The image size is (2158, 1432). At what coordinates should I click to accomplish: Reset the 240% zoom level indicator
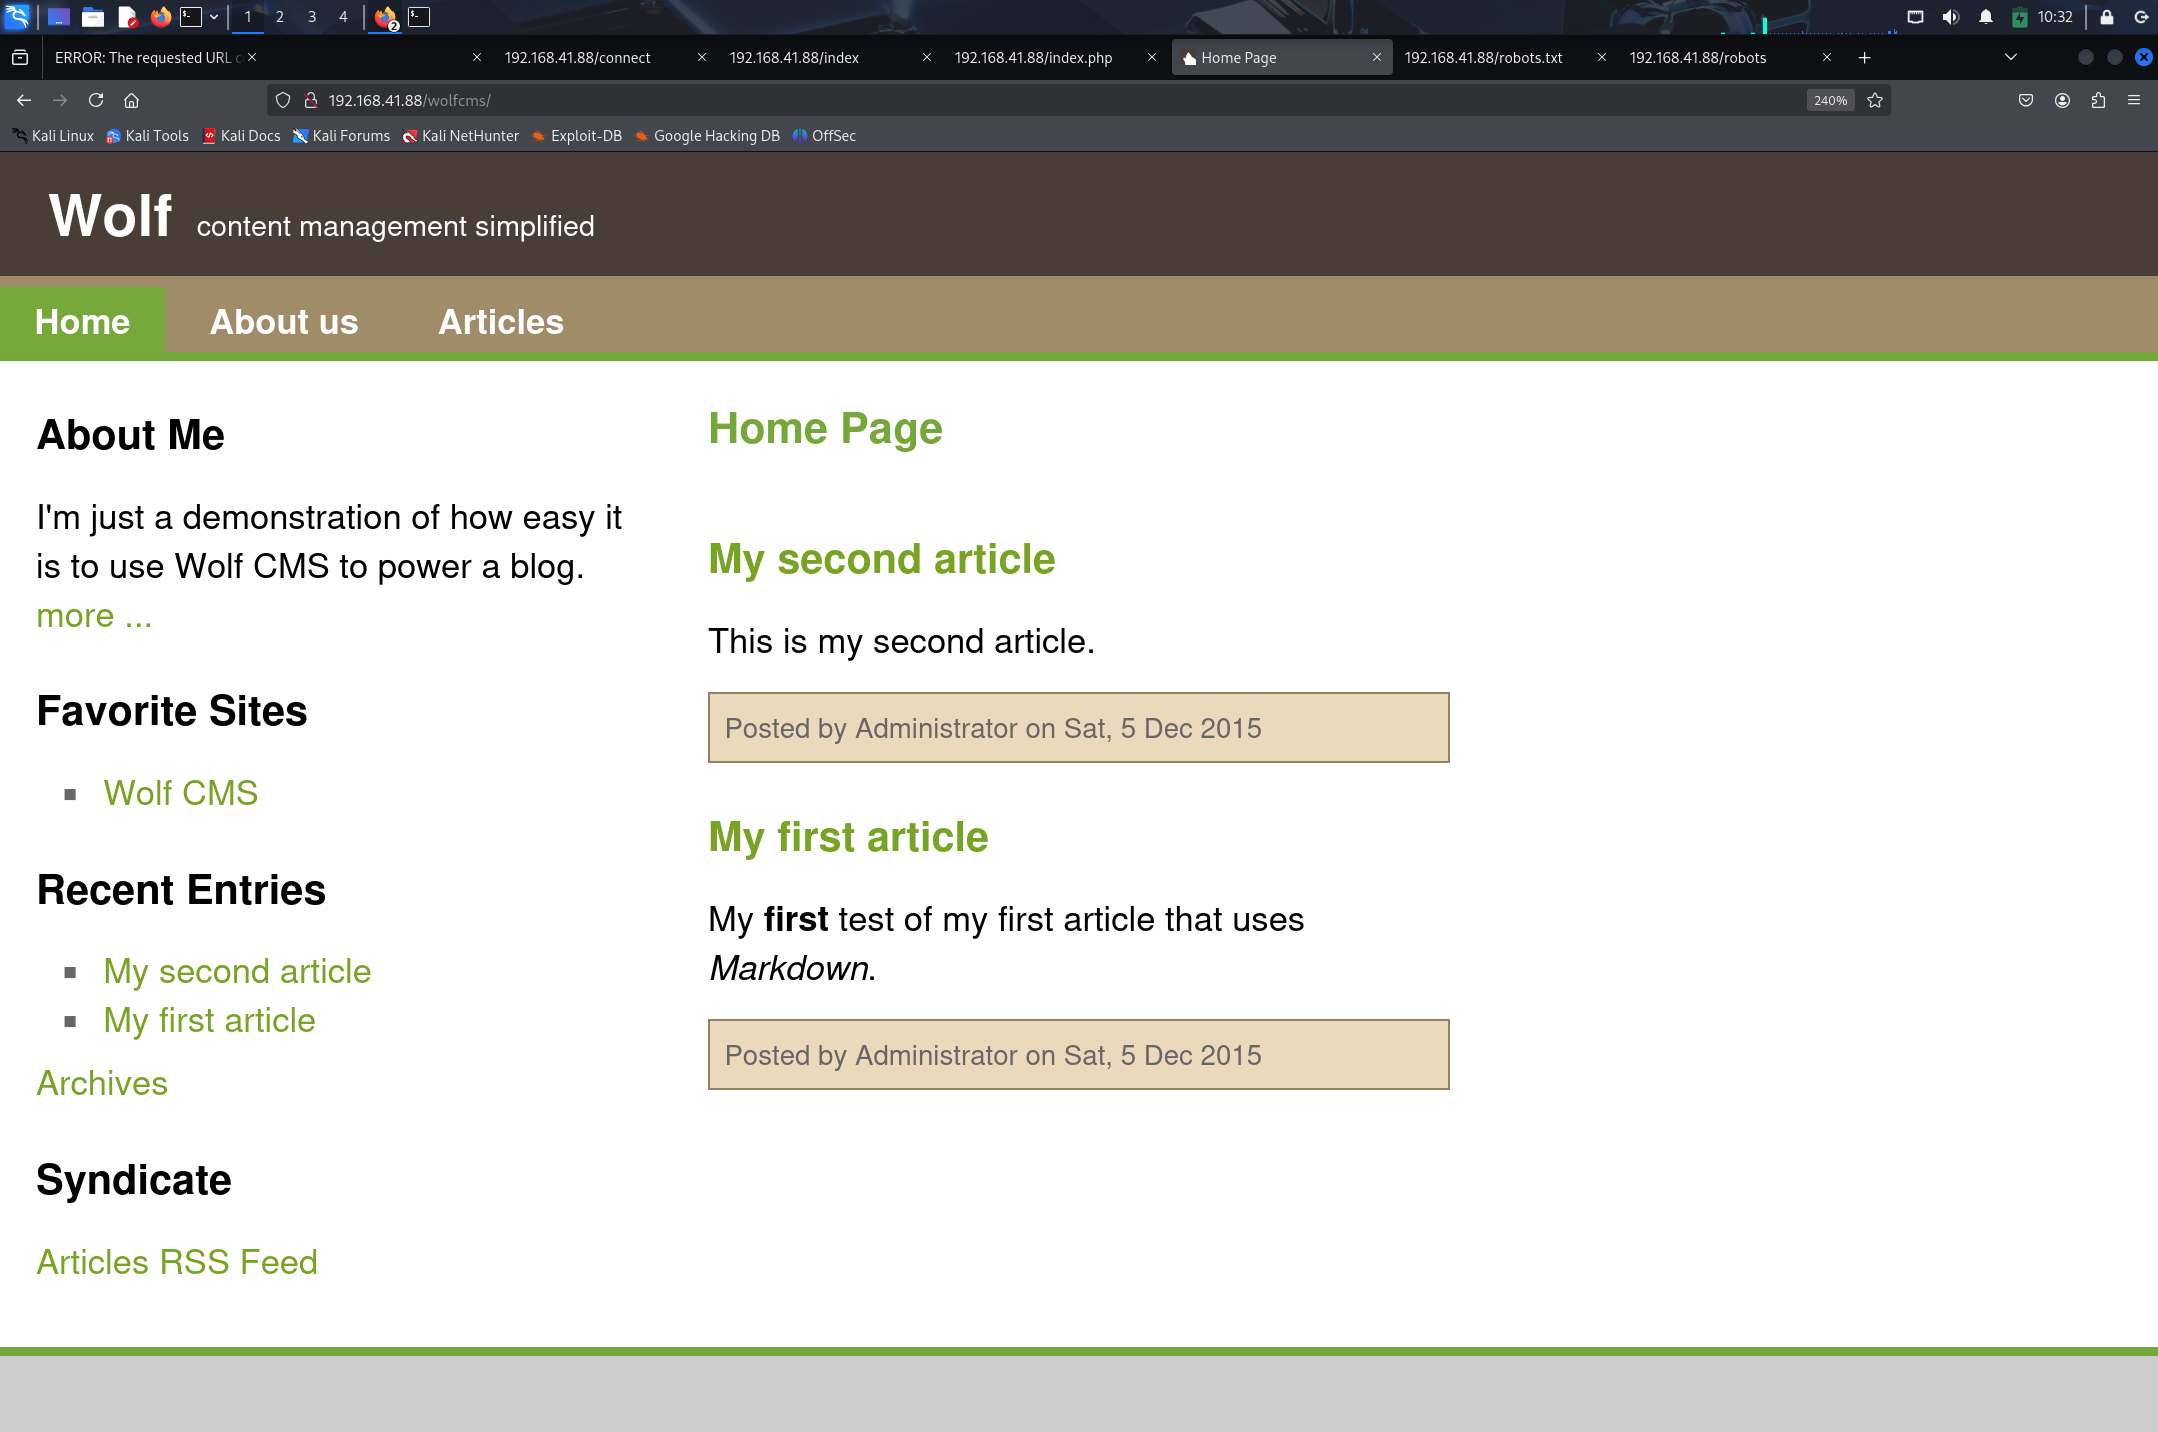pos(1830,100)
